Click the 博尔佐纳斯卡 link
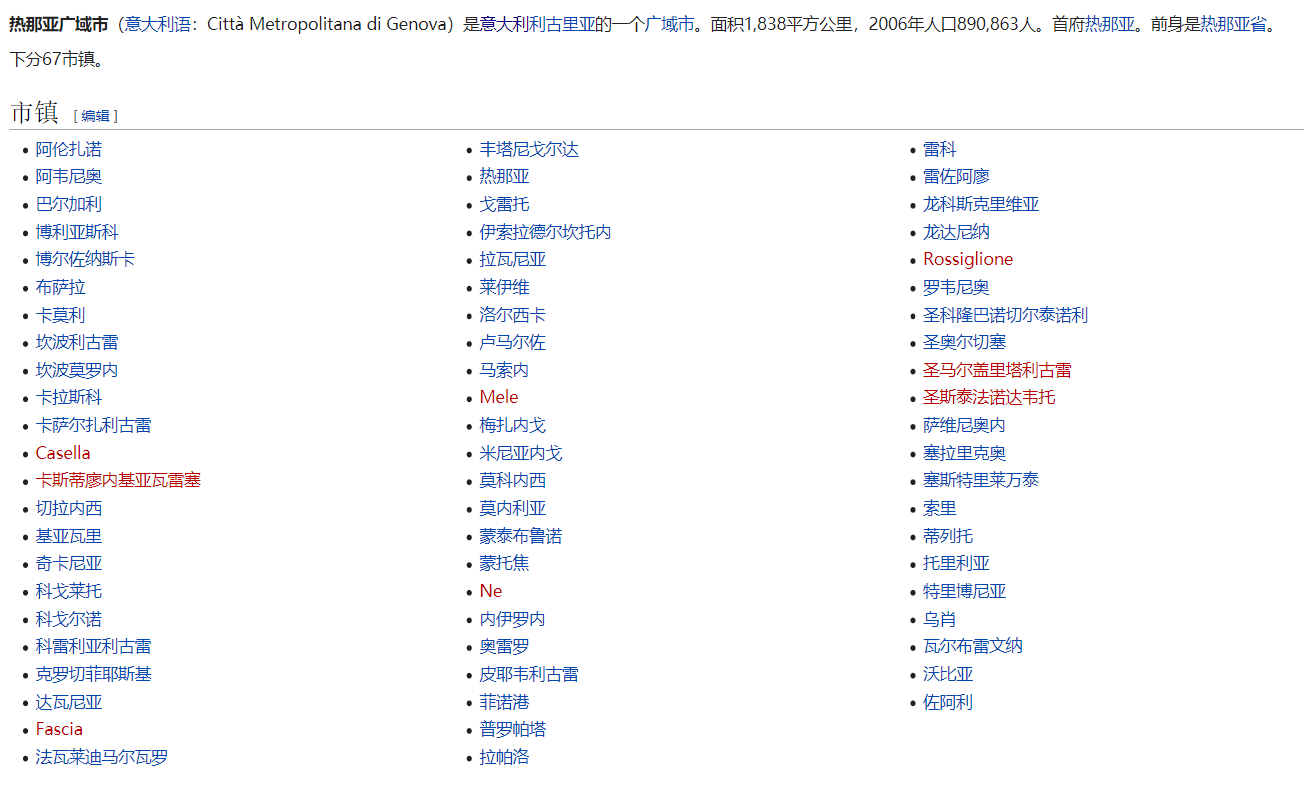The image size is (1304, 788). pyautogui.click(x=85, y=260)
